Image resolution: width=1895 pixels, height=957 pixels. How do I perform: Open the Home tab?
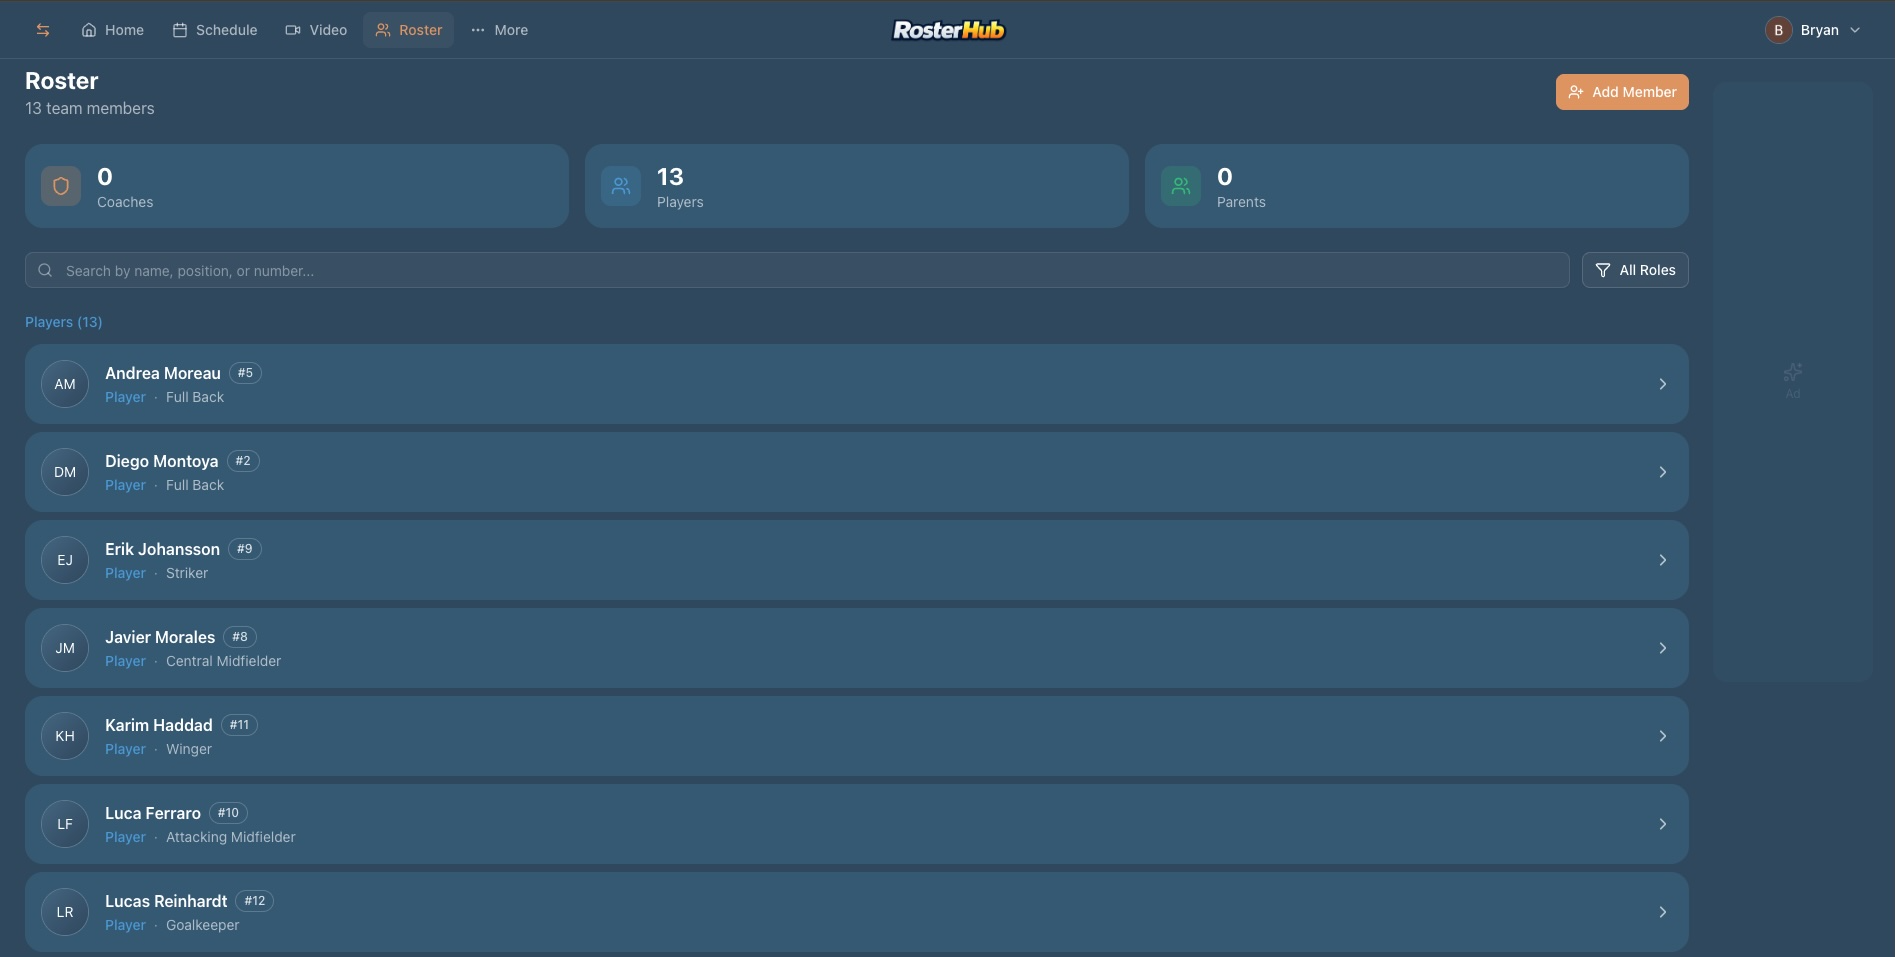click(x=113, y=30)
